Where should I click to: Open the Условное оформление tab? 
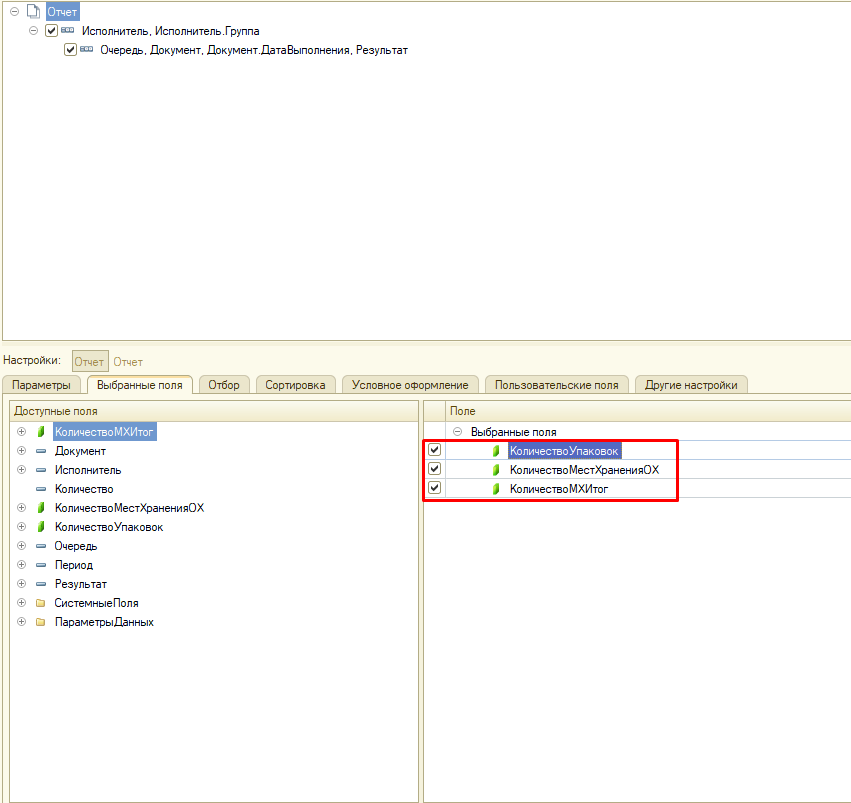click(x=410, y=385)
